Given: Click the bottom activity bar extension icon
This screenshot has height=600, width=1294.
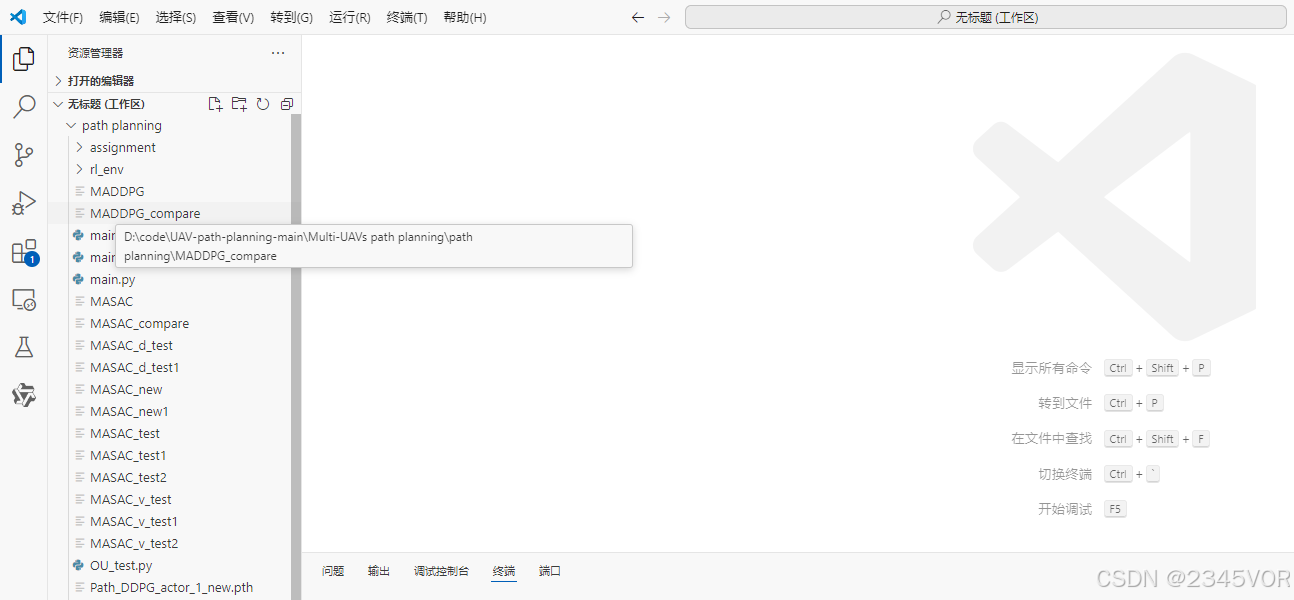Looking at the screenshot, I should pyautogui.click(x=24, y=395).
